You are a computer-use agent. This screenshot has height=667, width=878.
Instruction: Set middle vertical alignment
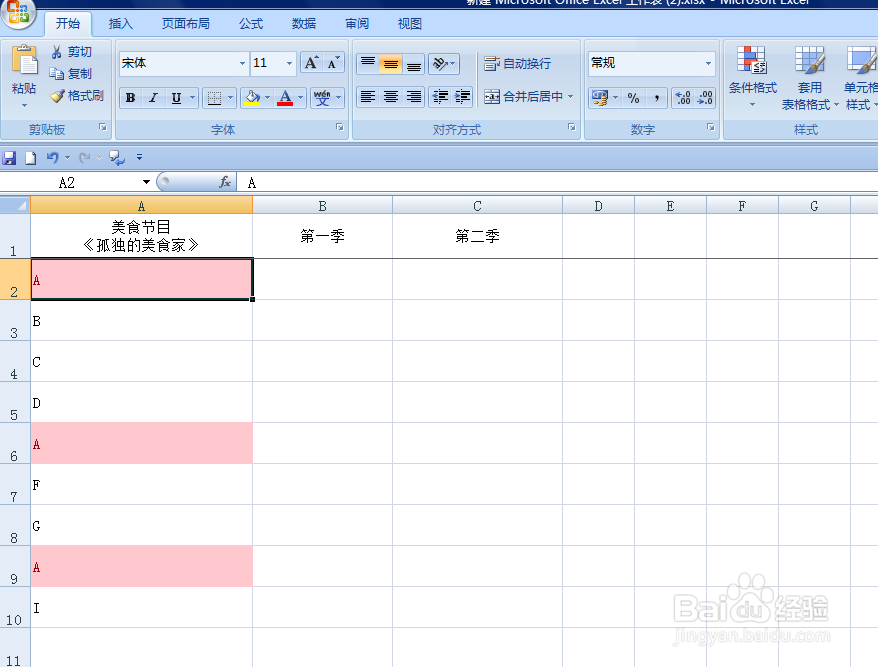pos(391,63)
